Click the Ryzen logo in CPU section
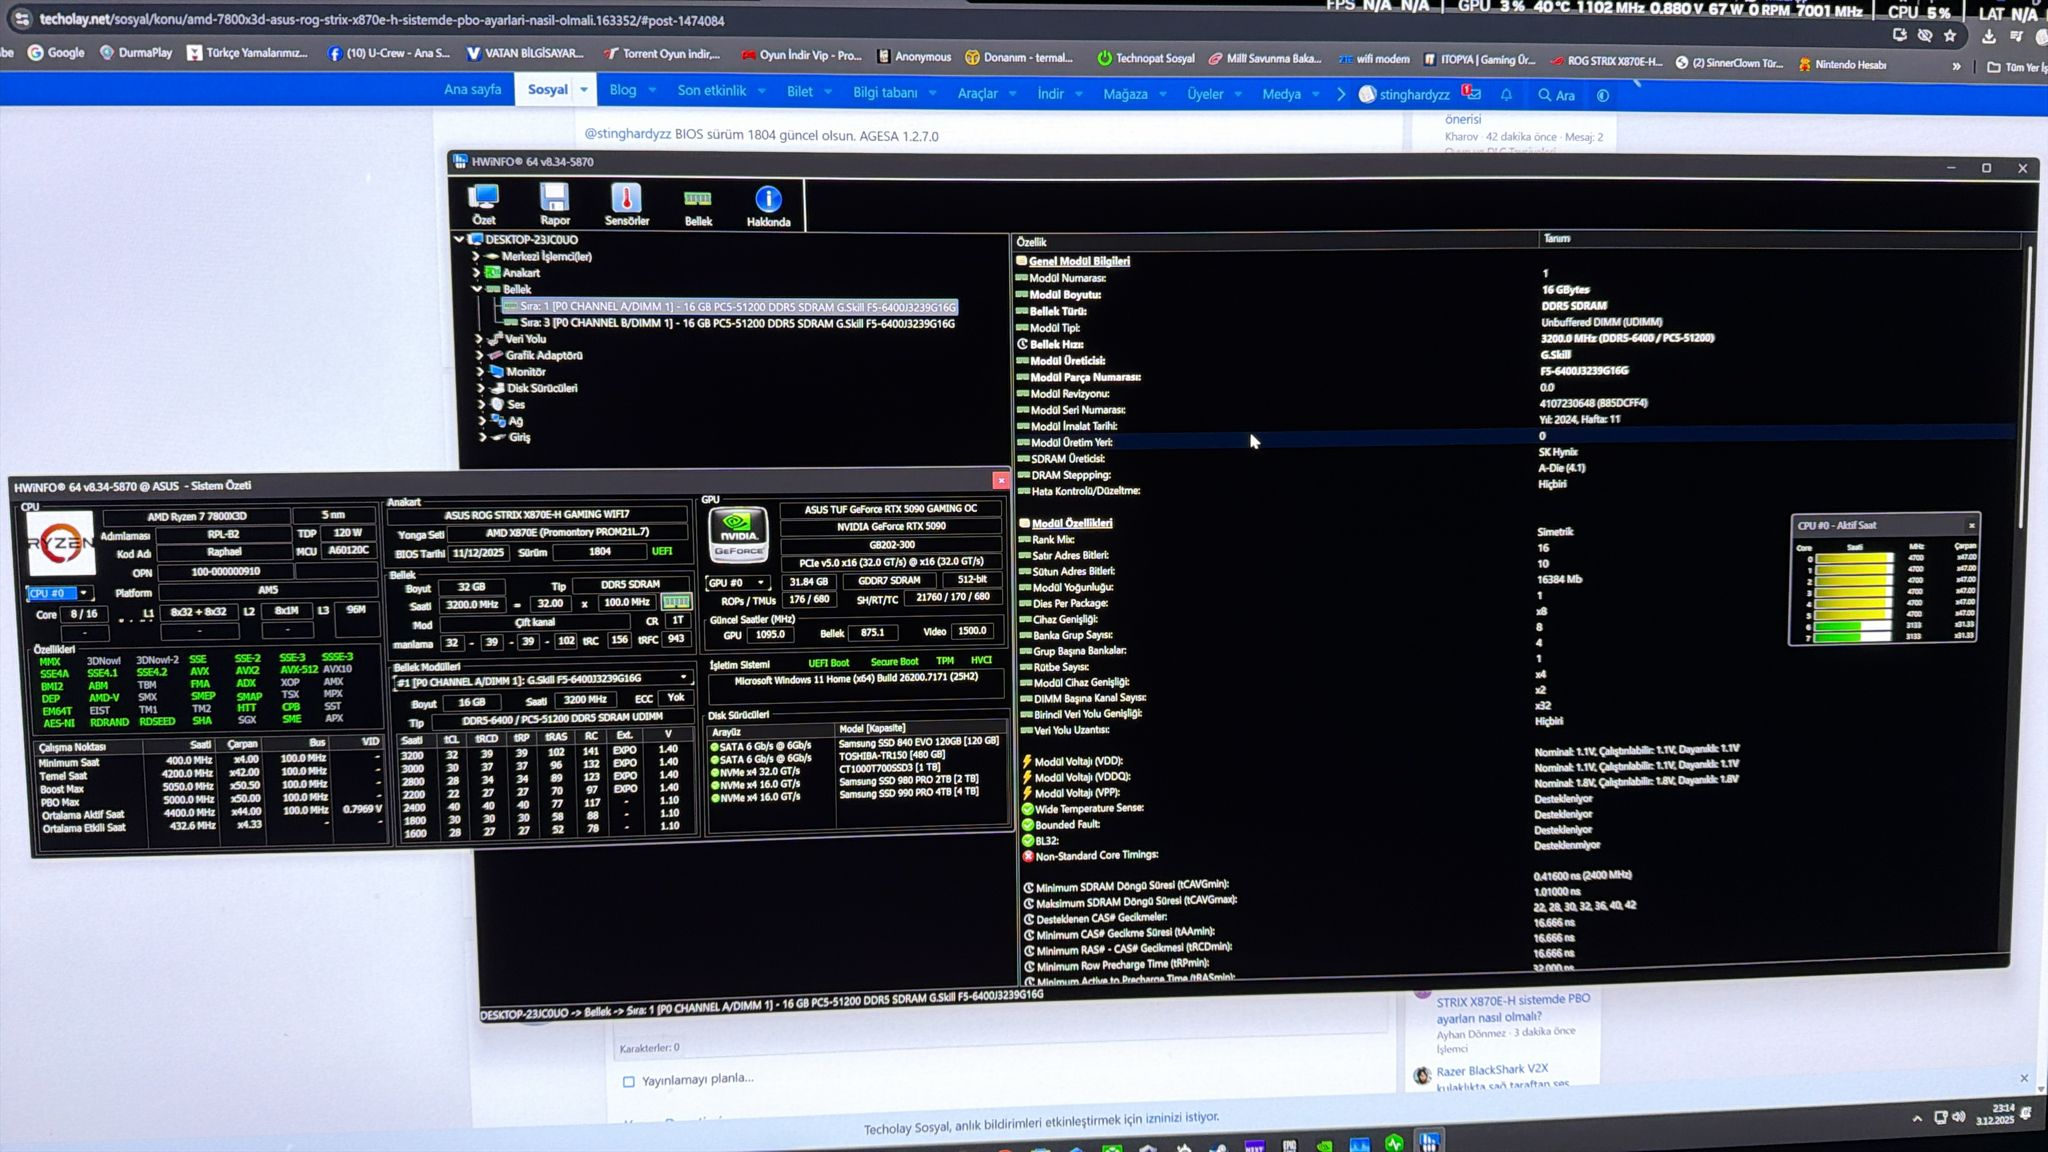Screen dimensions: 2048x1152 [x=60, y=543]
